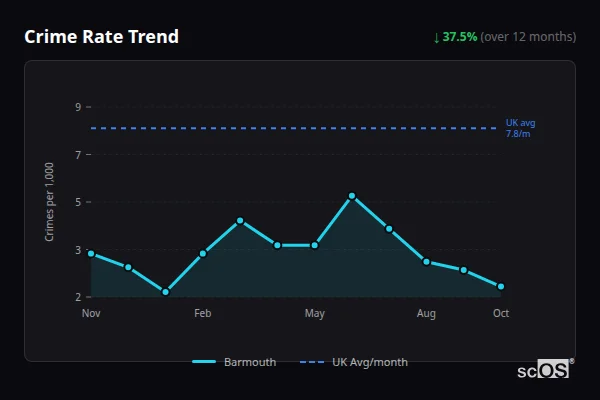Click the Nov data point on the line
Screen dimensions: 600x400
(x=91, y=253)
